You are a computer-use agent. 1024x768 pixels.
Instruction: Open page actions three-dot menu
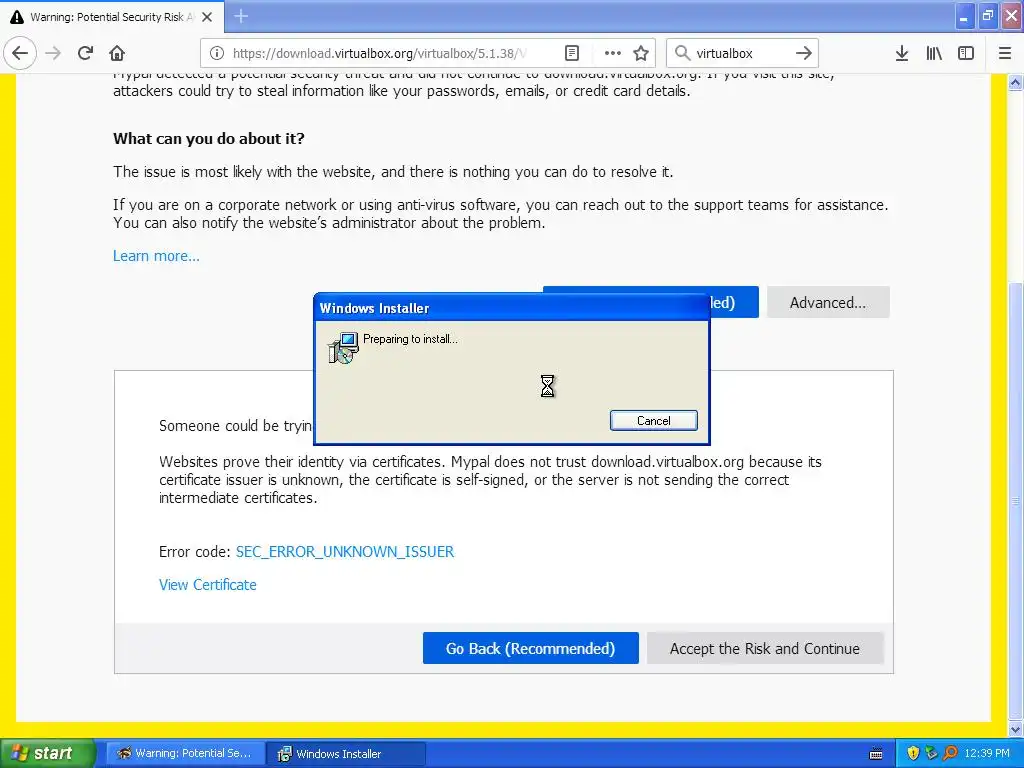612,53
